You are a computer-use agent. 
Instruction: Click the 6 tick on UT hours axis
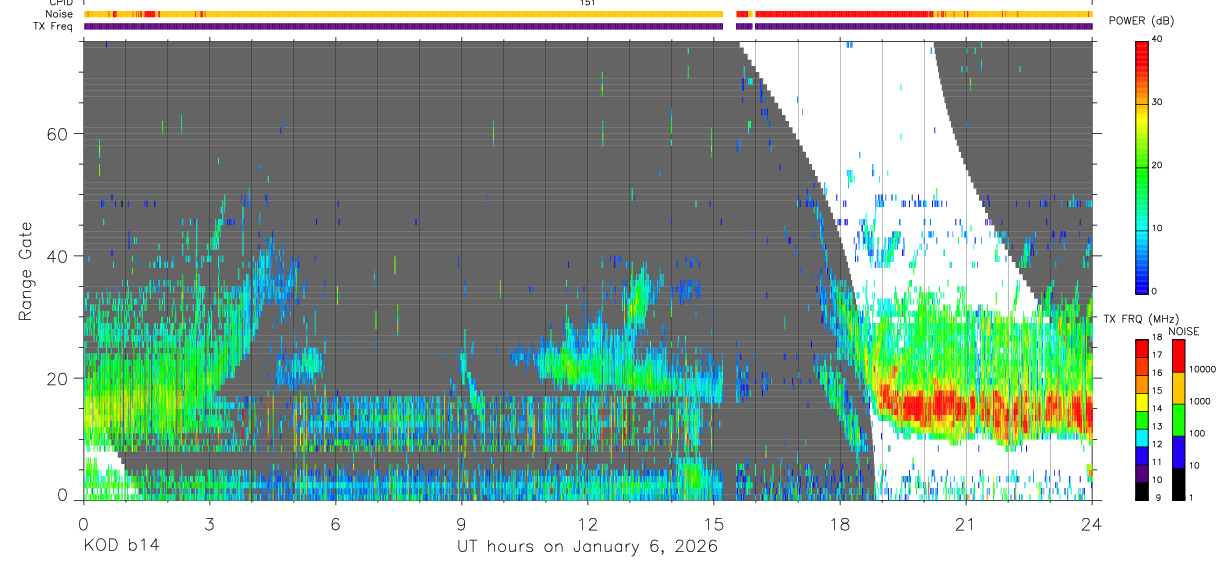click(335, 522)
